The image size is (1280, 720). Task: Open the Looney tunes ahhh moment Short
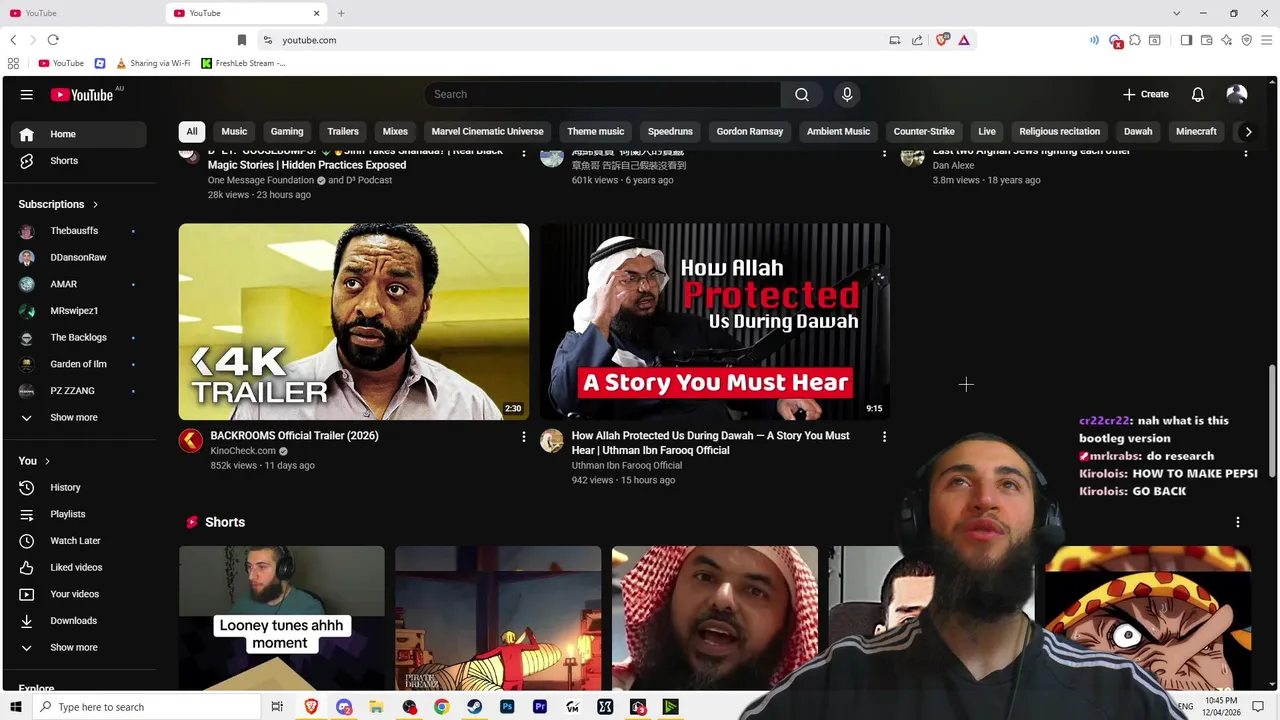coord(281,617)
